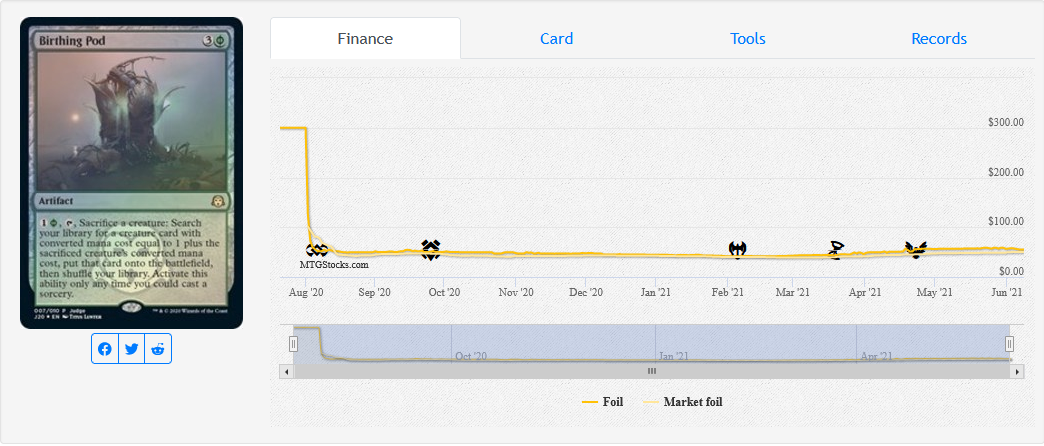
Task: Toggle the Foil series in legend
Action: 603,402
